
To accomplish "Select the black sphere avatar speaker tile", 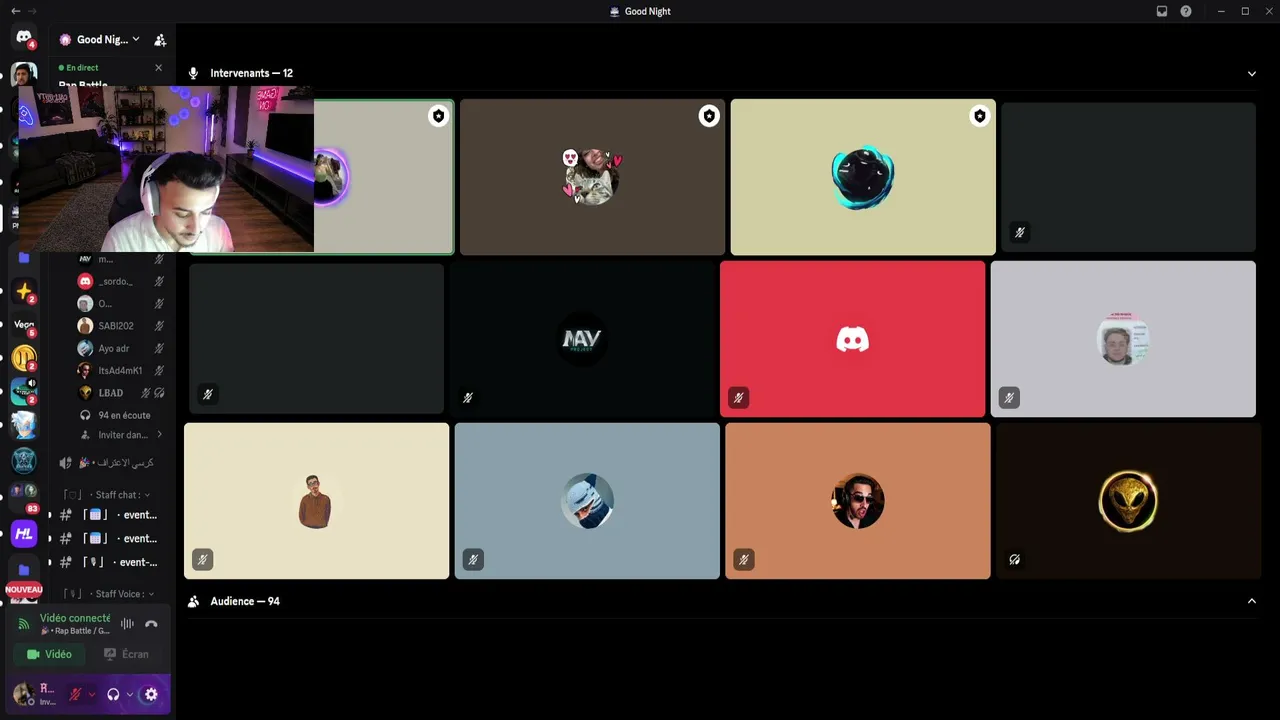I will [863, 177].
